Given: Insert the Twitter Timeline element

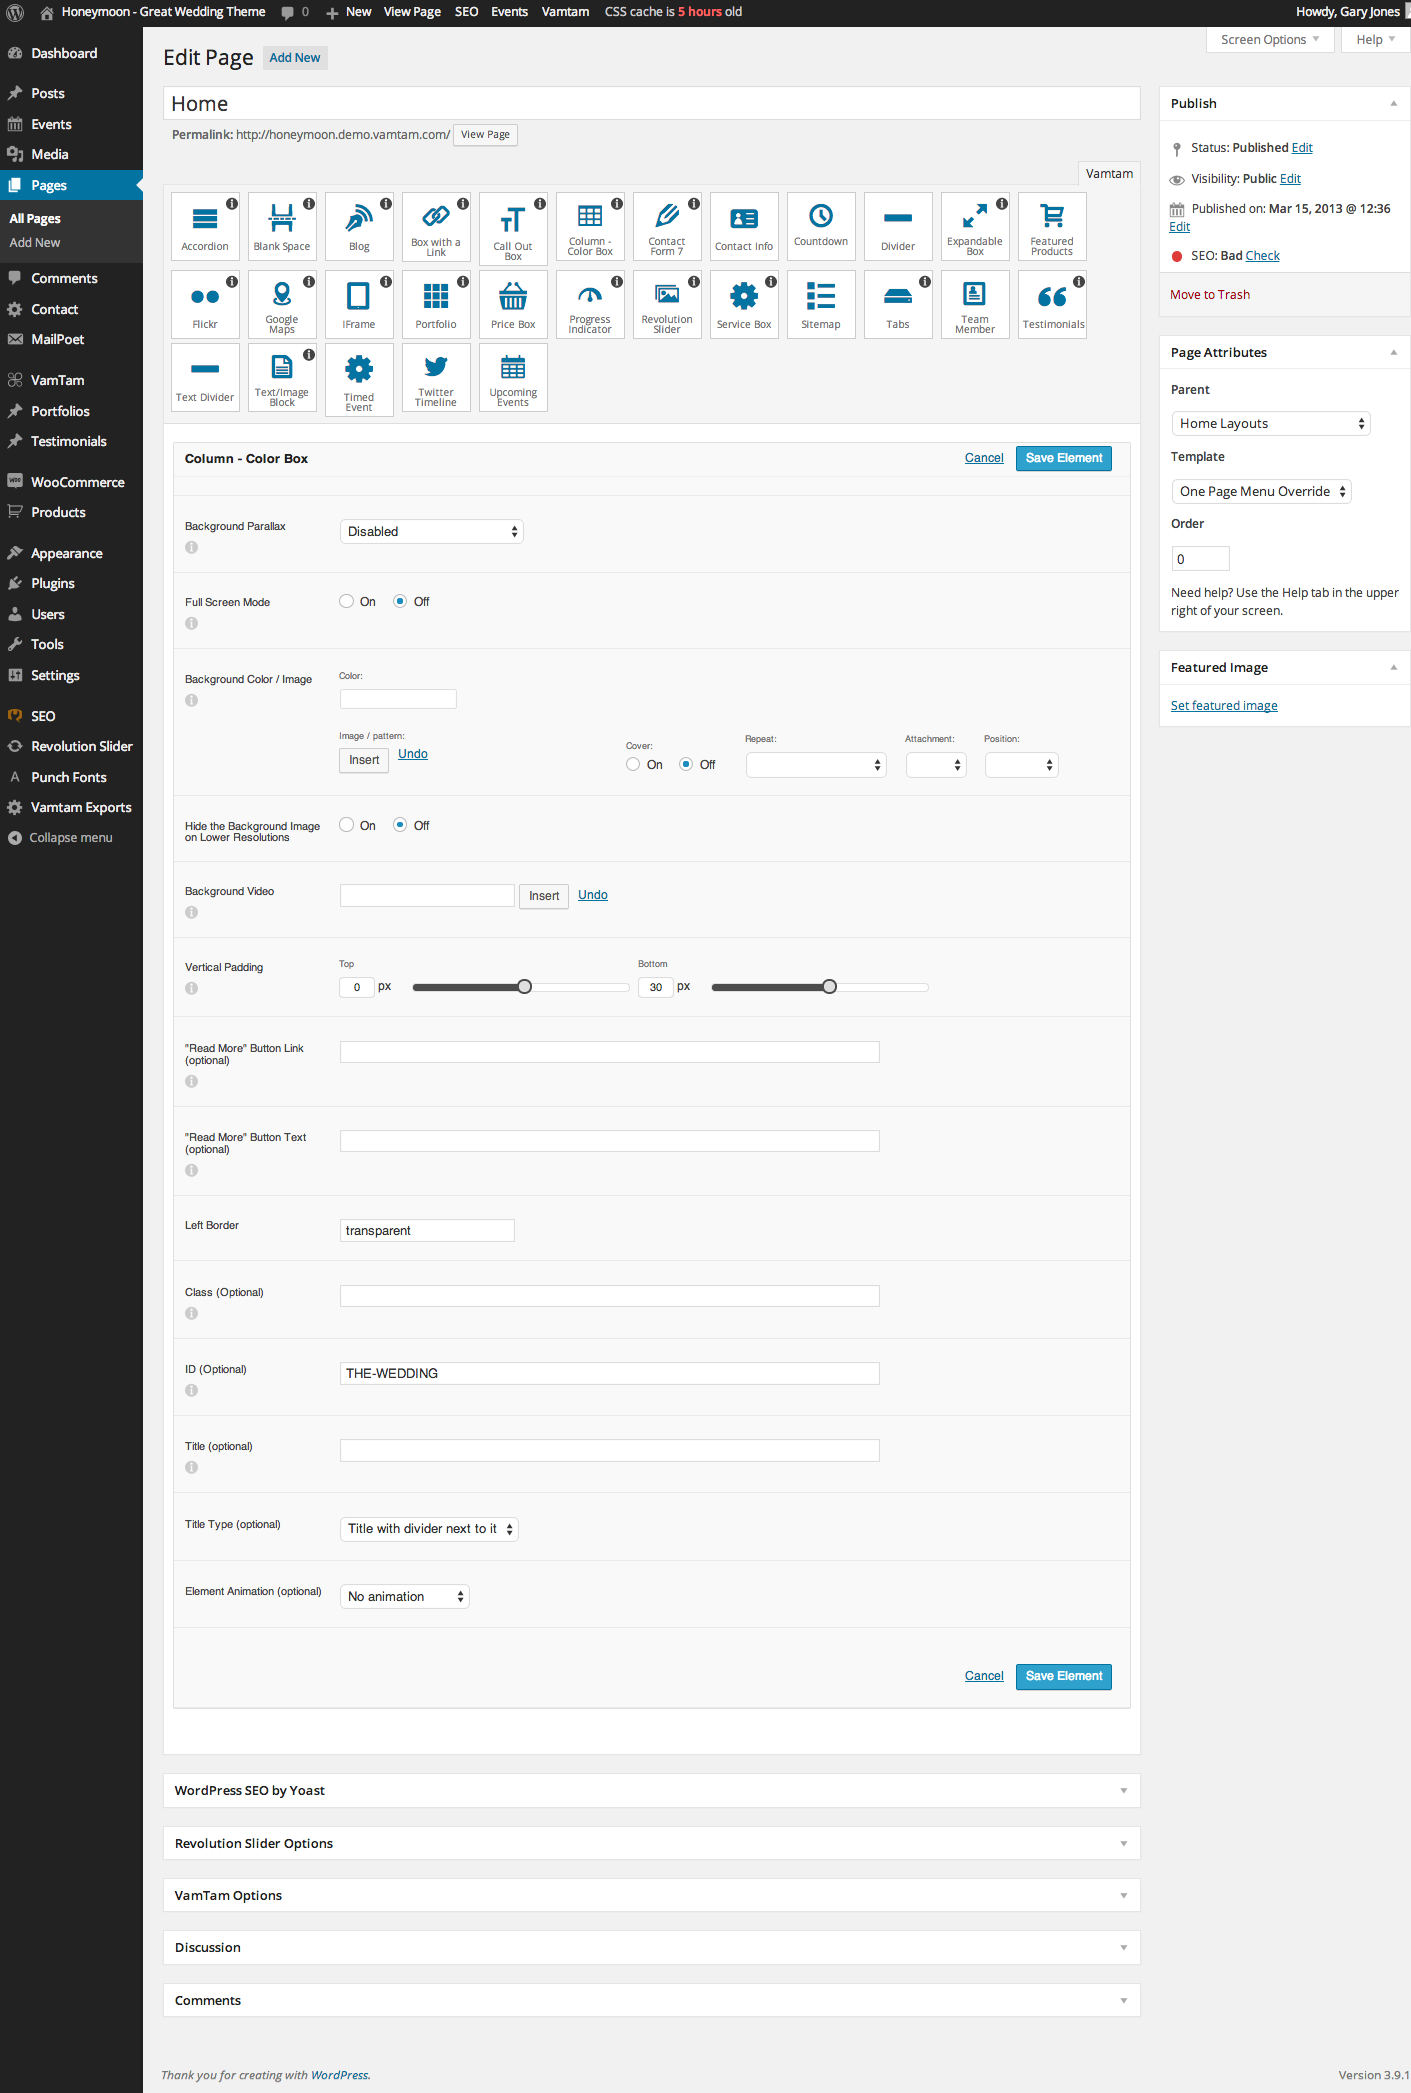Looking at the screenshot, I should tap(436, 378).
